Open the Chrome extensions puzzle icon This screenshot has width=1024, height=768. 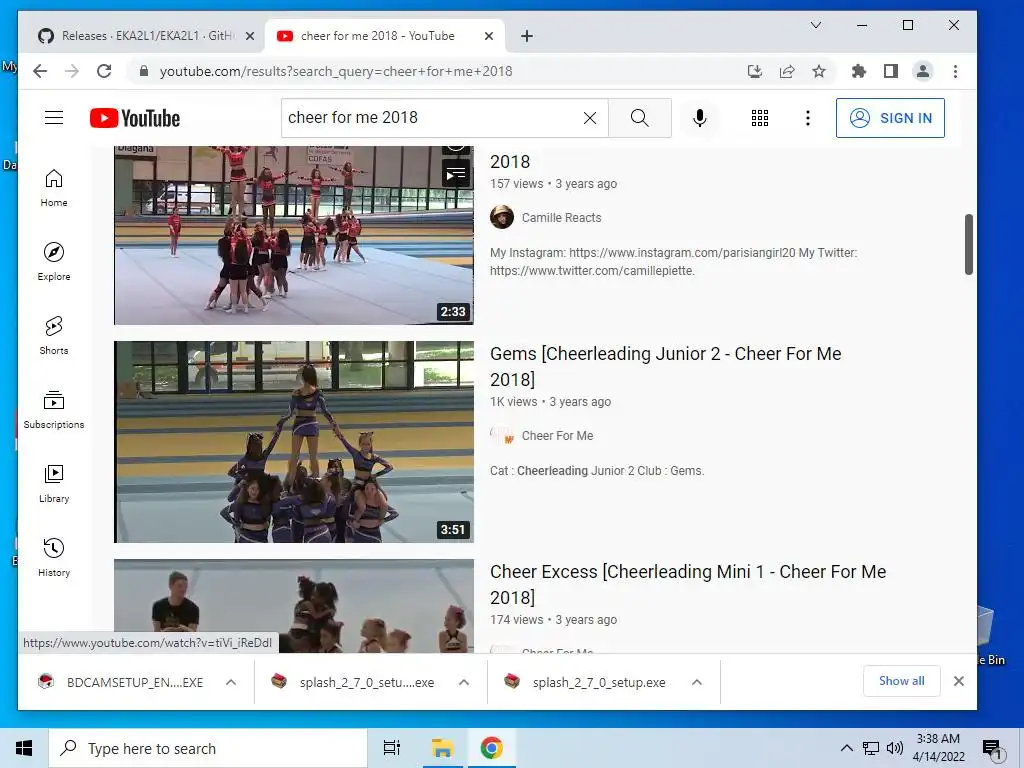point(859,71)
